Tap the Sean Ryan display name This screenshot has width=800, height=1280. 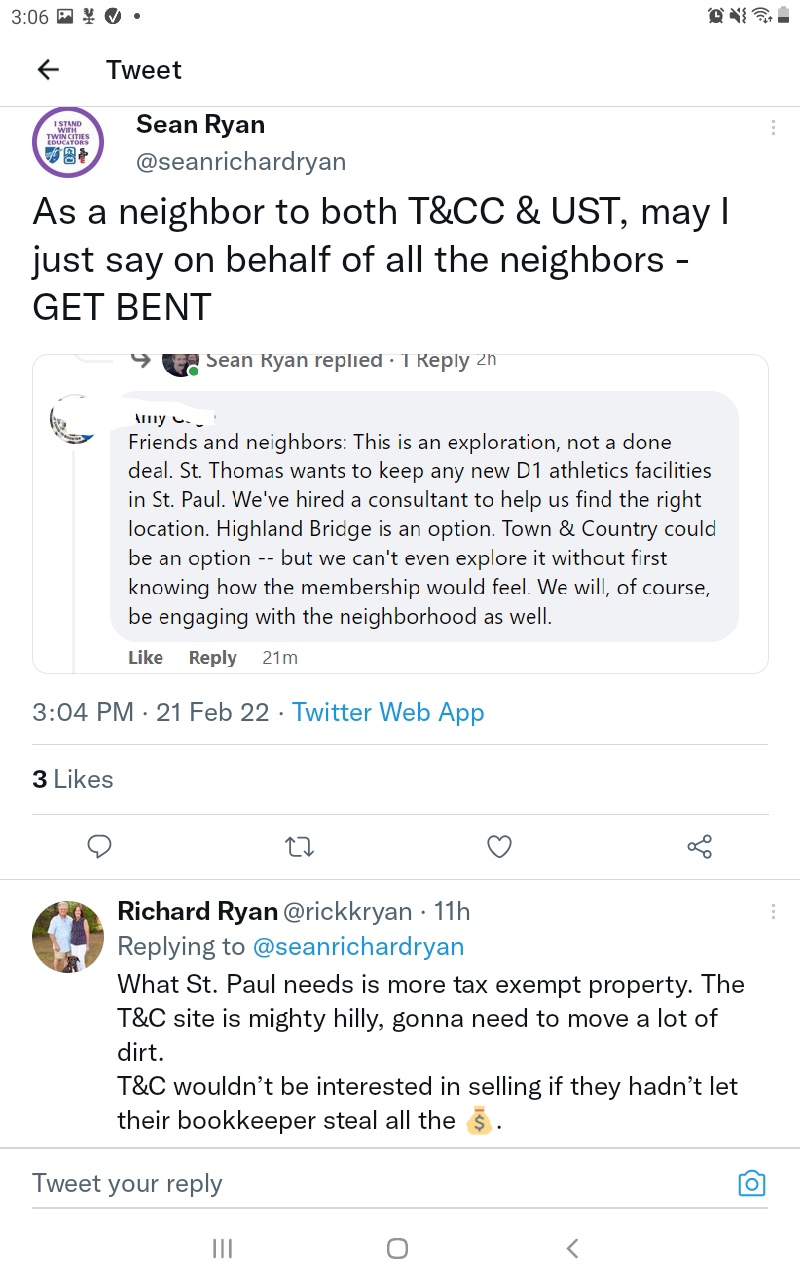coord(200,124)
